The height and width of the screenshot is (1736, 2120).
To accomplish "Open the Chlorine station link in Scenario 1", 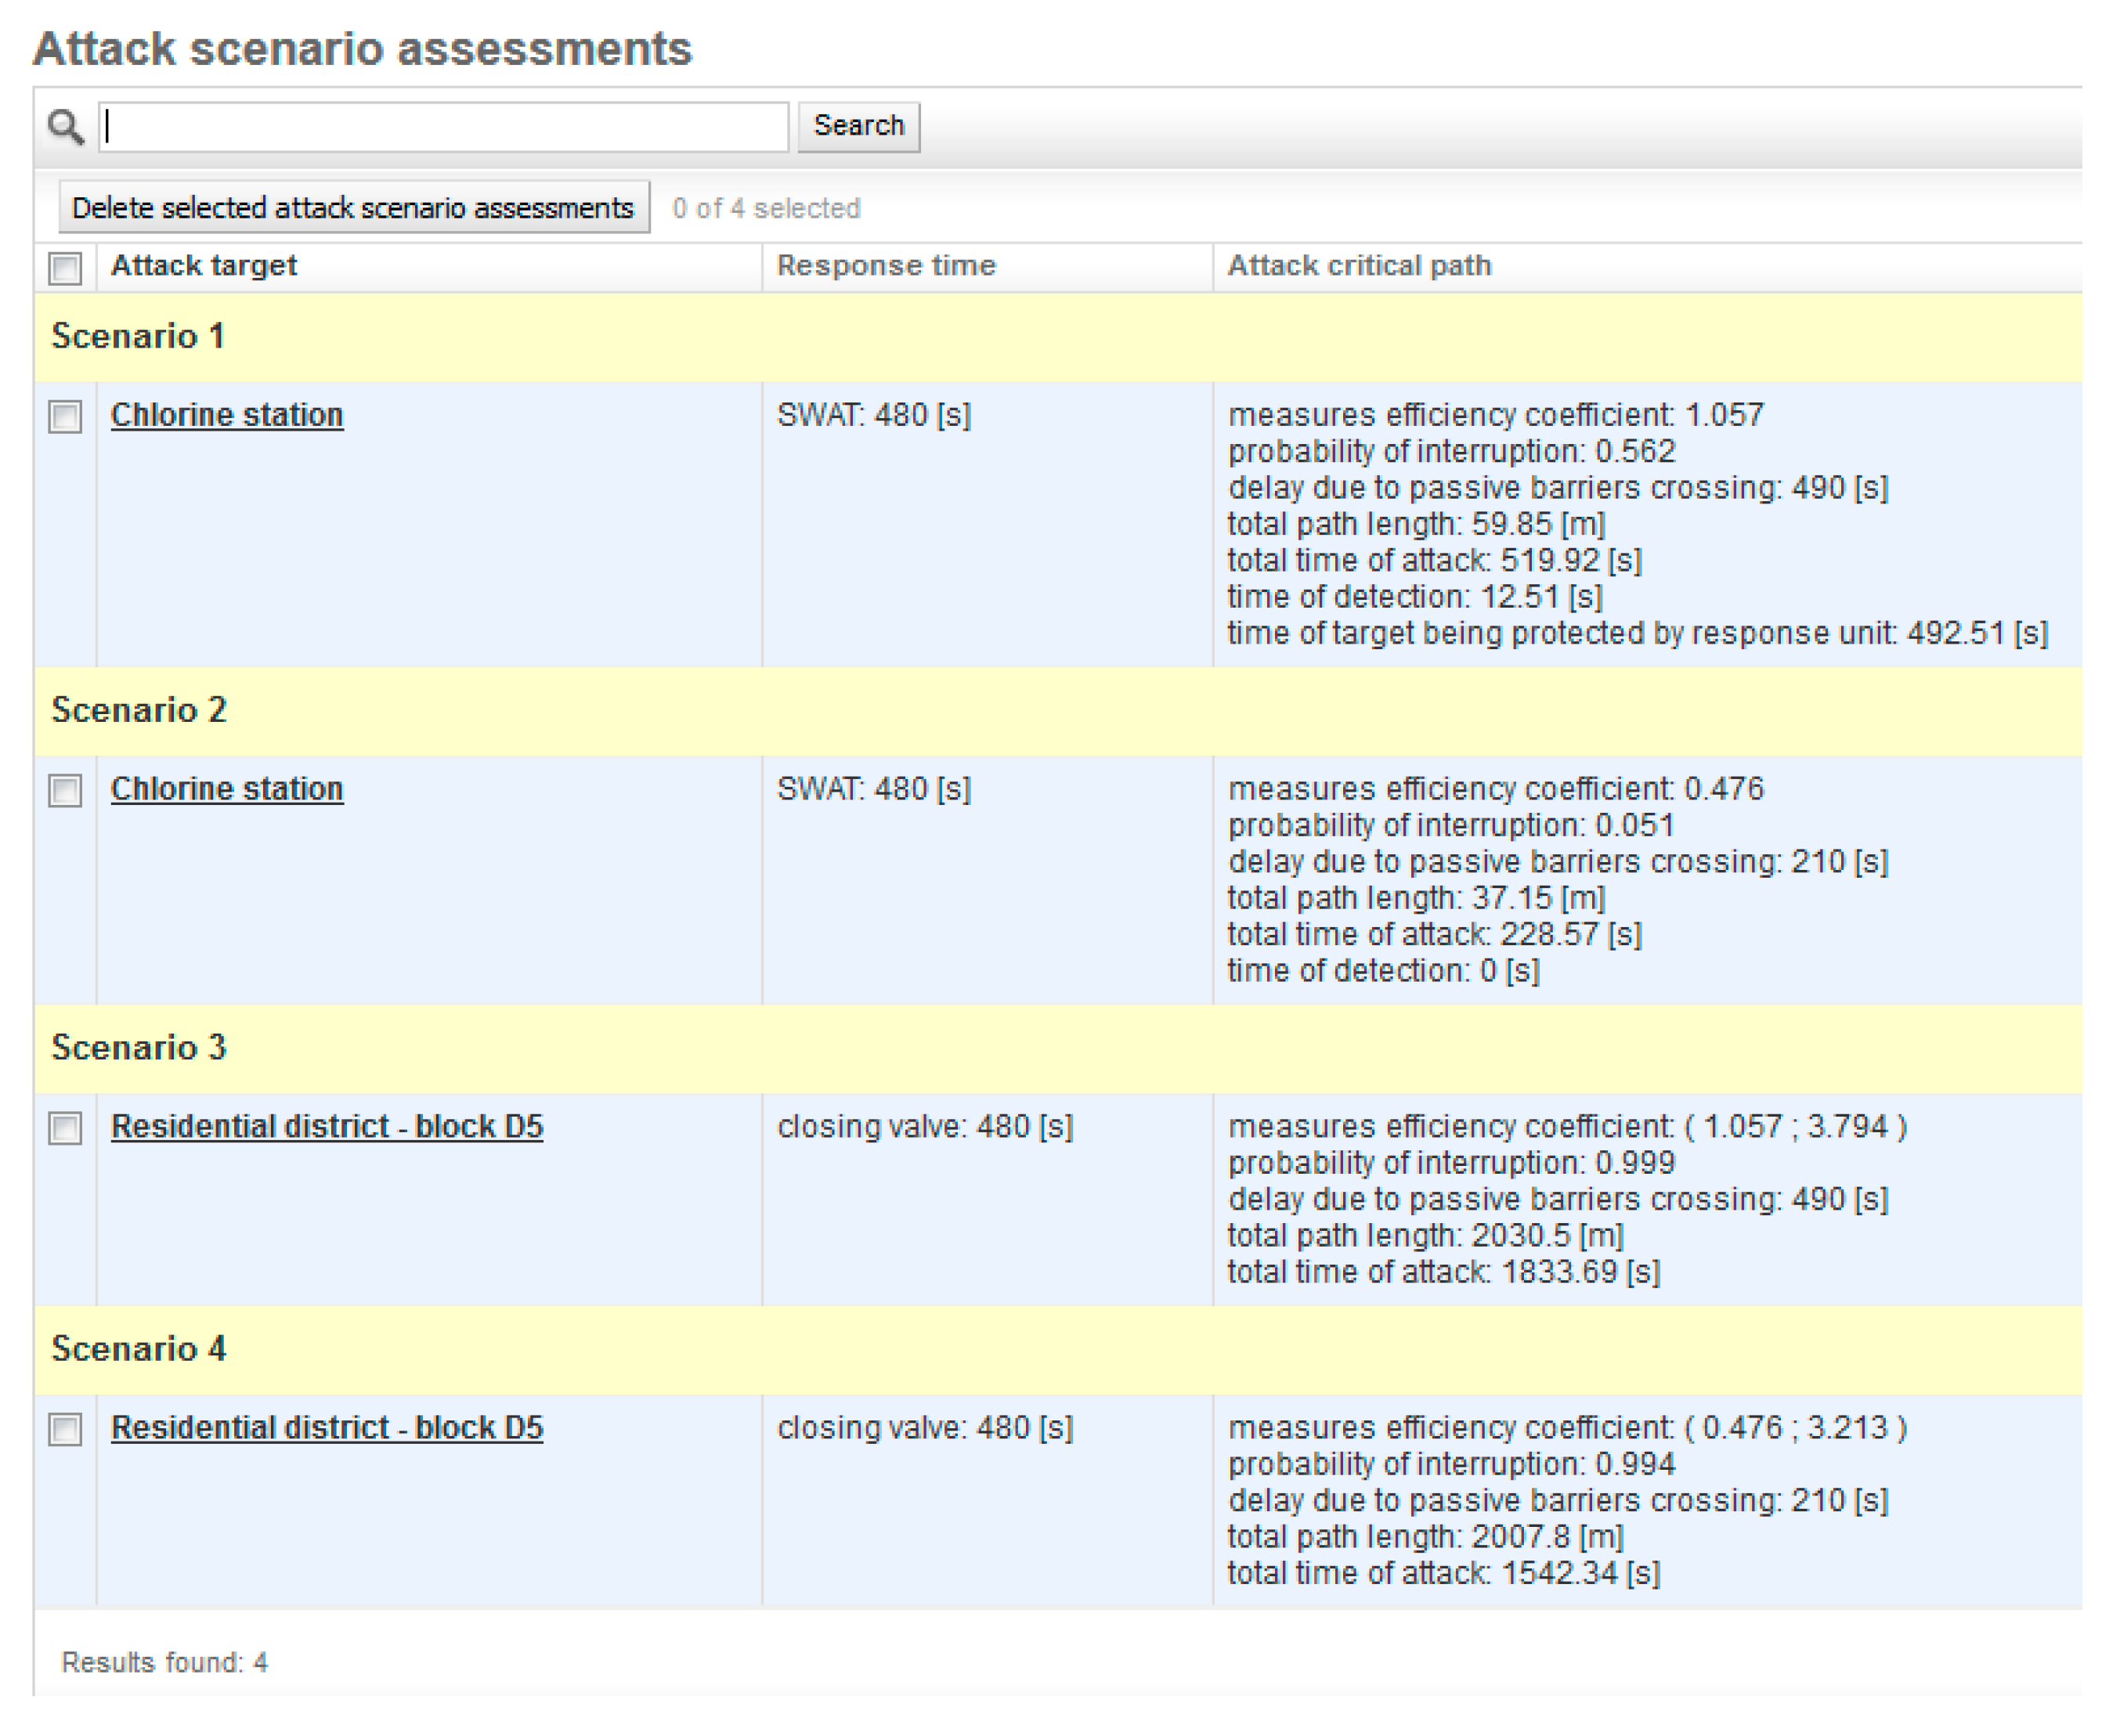I will pos(227,414).
